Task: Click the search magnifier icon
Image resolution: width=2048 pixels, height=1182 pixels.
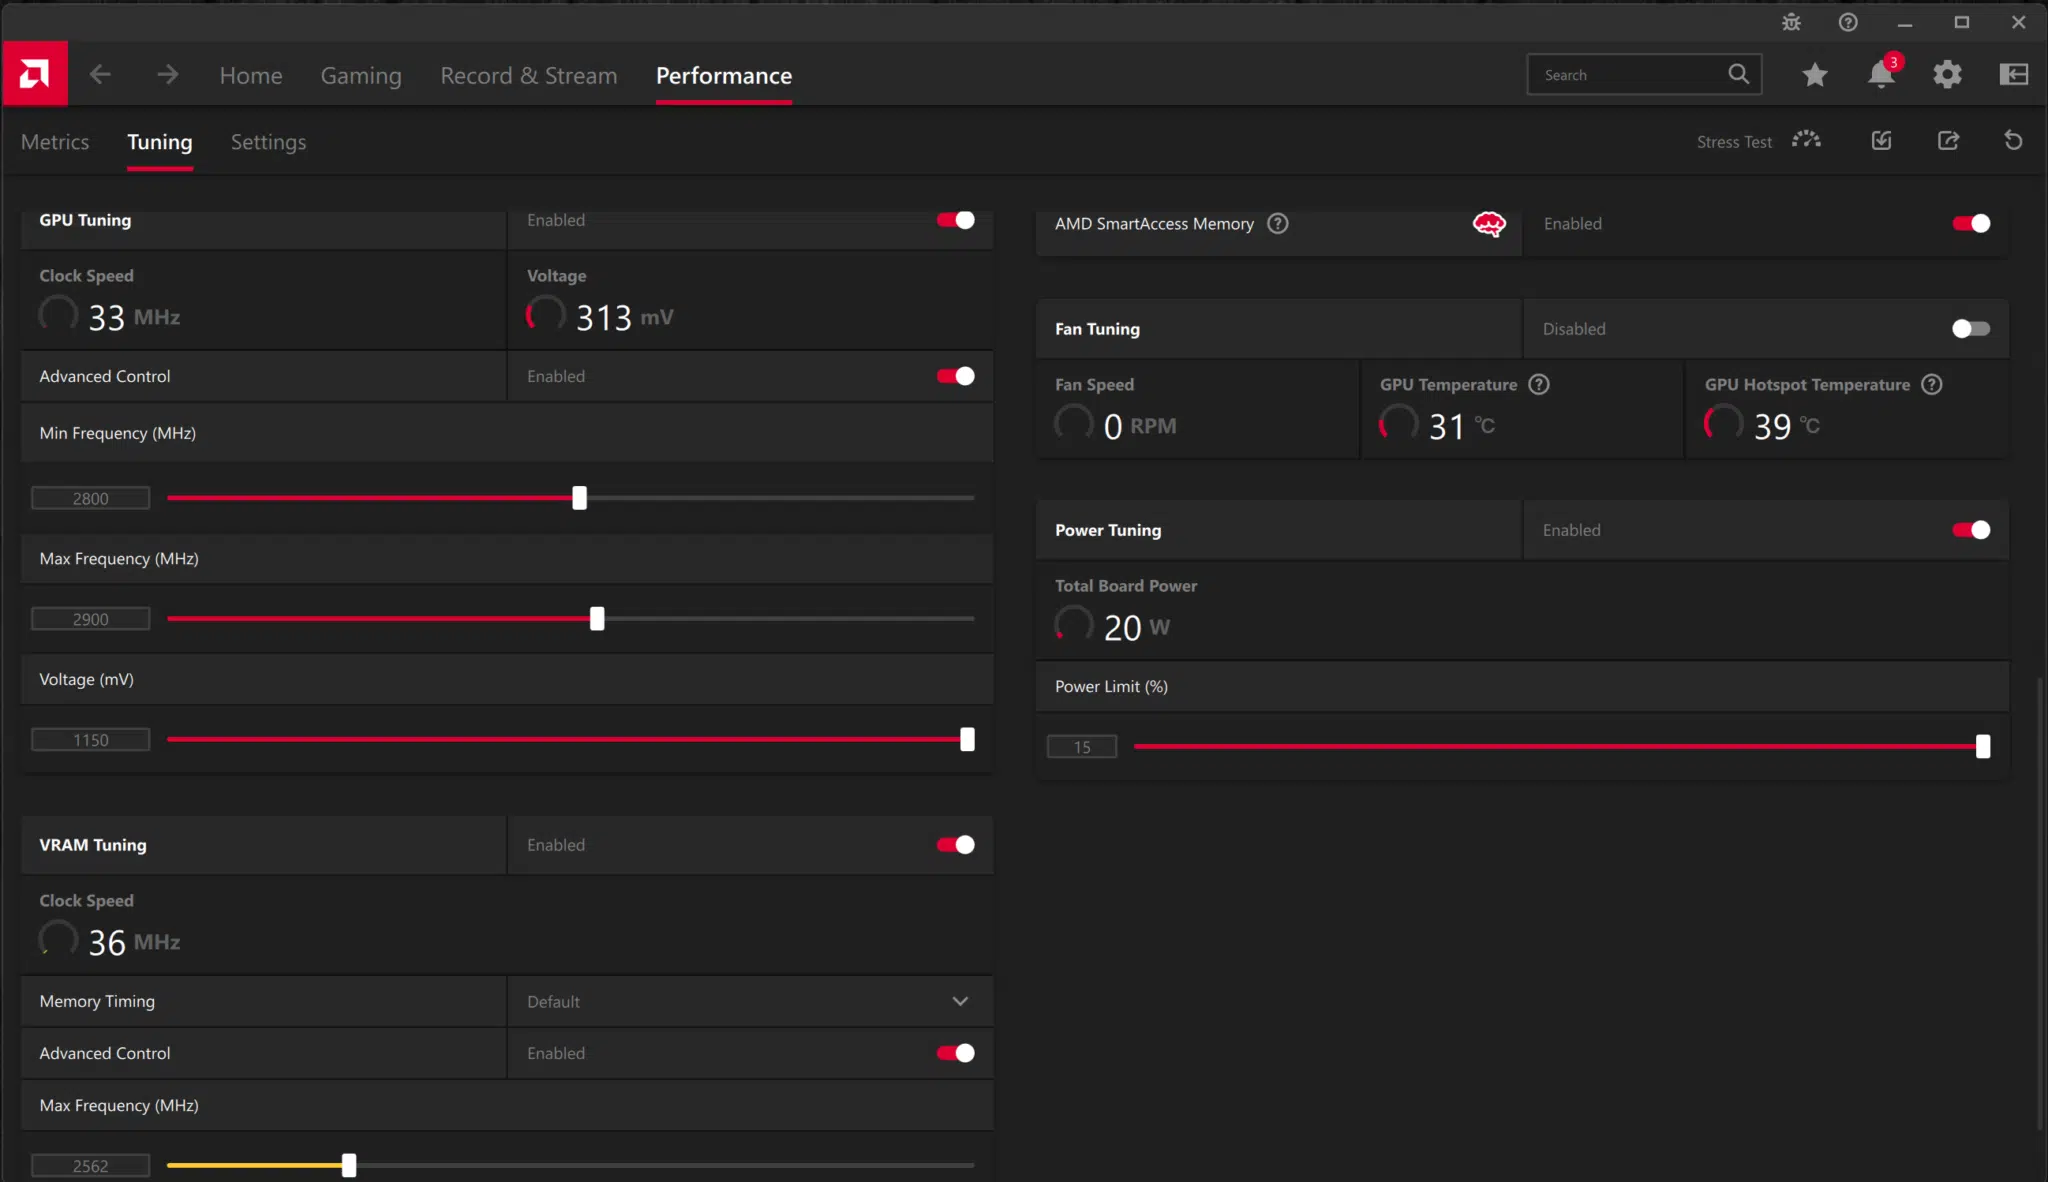Action: point(1738,74)
